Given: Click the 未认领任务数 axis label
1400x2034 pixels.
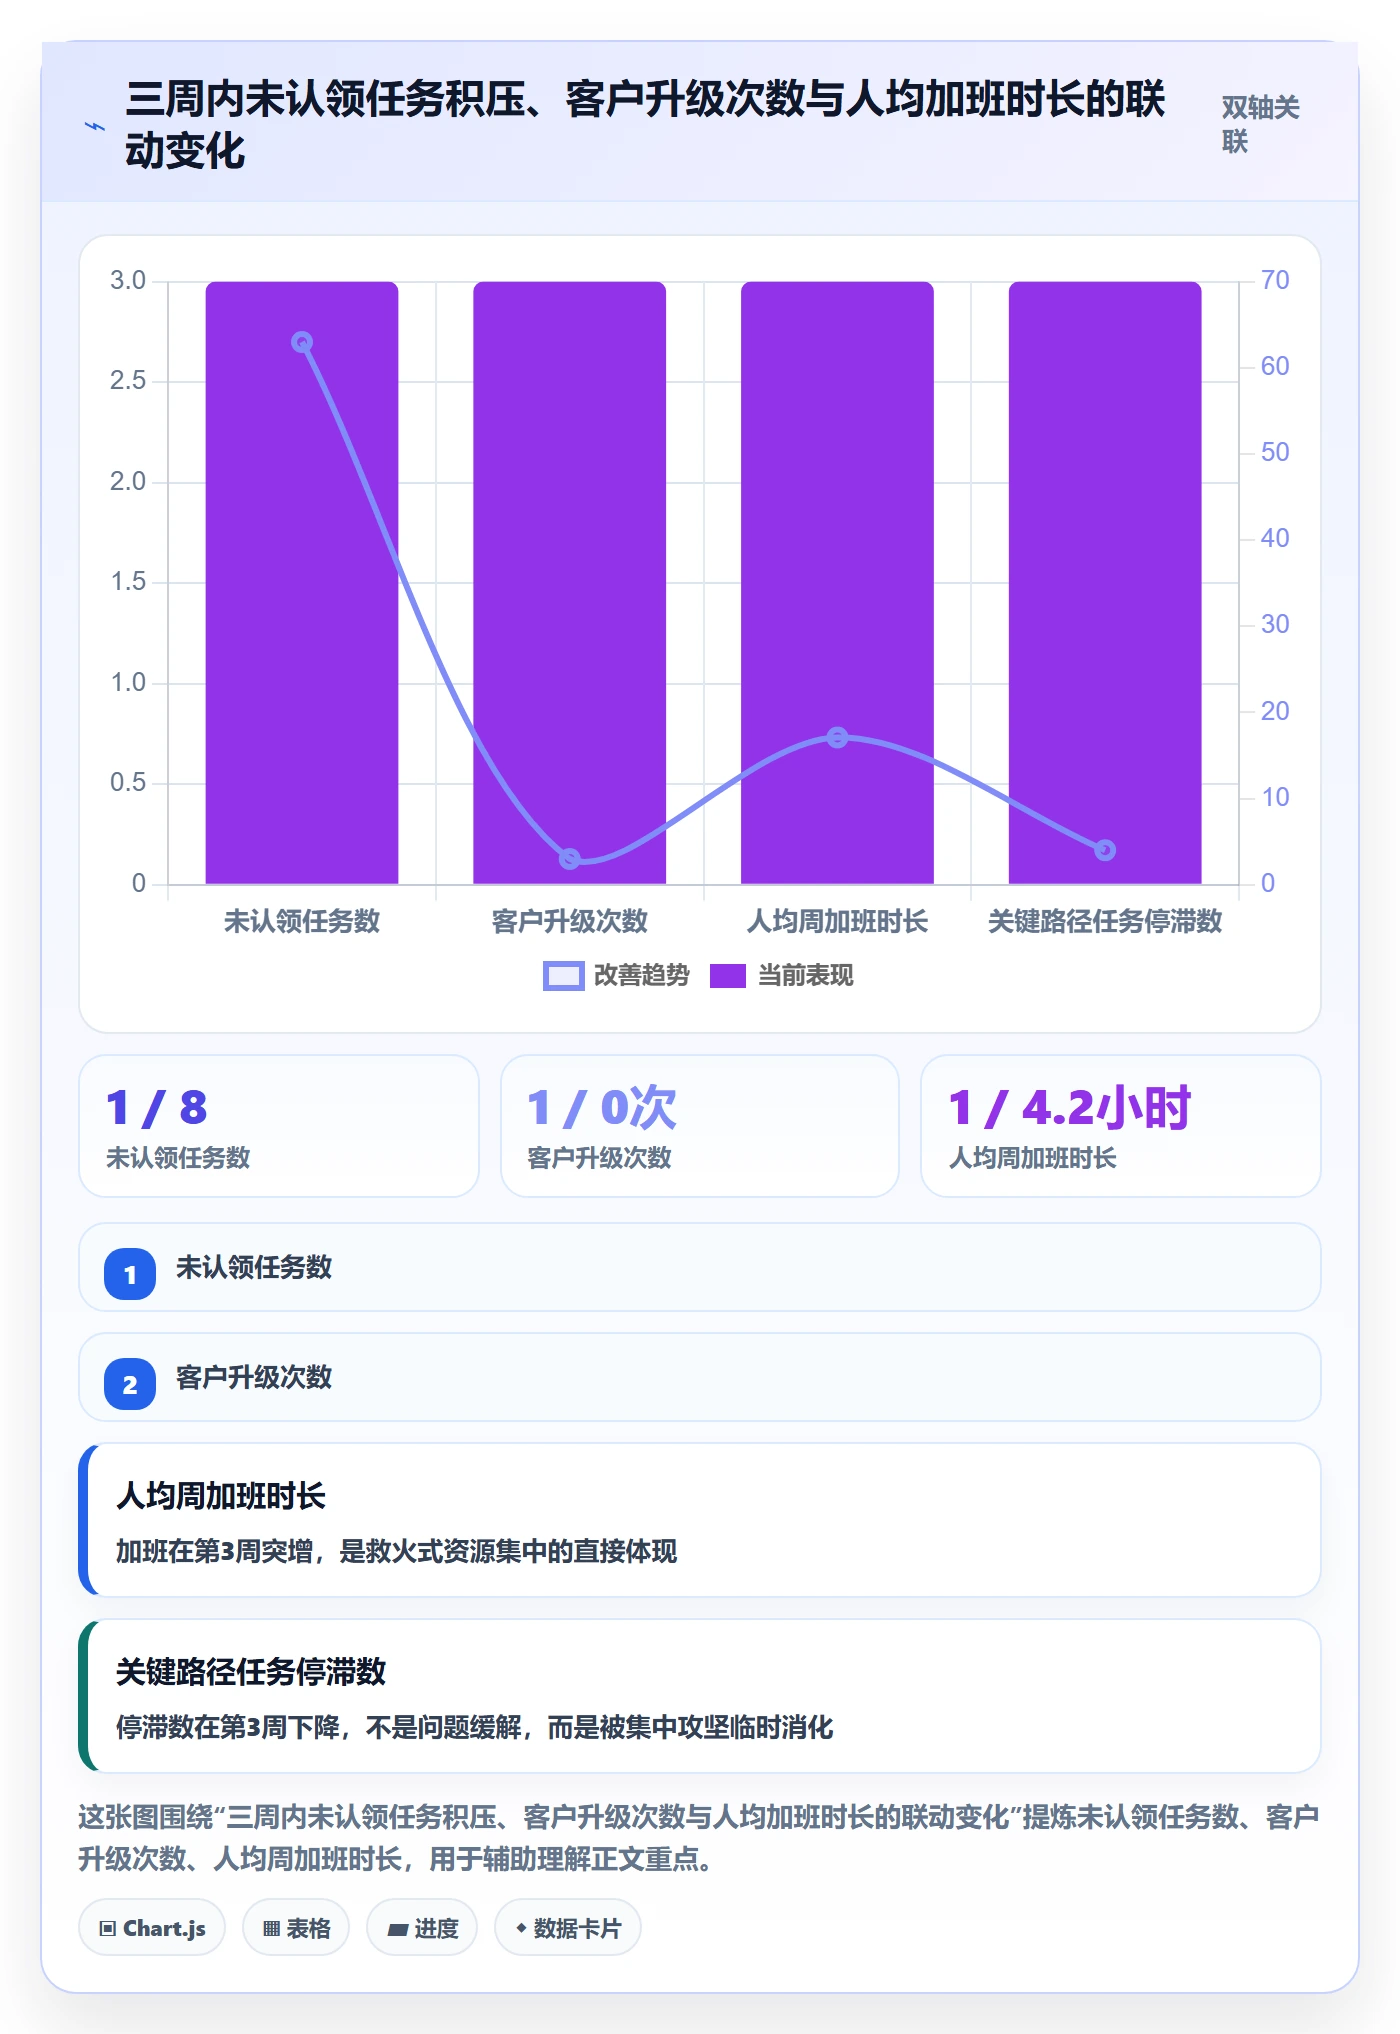Looking at the screenshot, I should [x=302, y=921].
